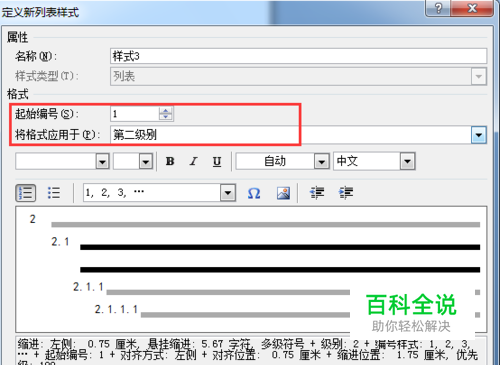Open the apply formatting to level dropdown
The image size is (500, 365).
(x=479, y=135)
